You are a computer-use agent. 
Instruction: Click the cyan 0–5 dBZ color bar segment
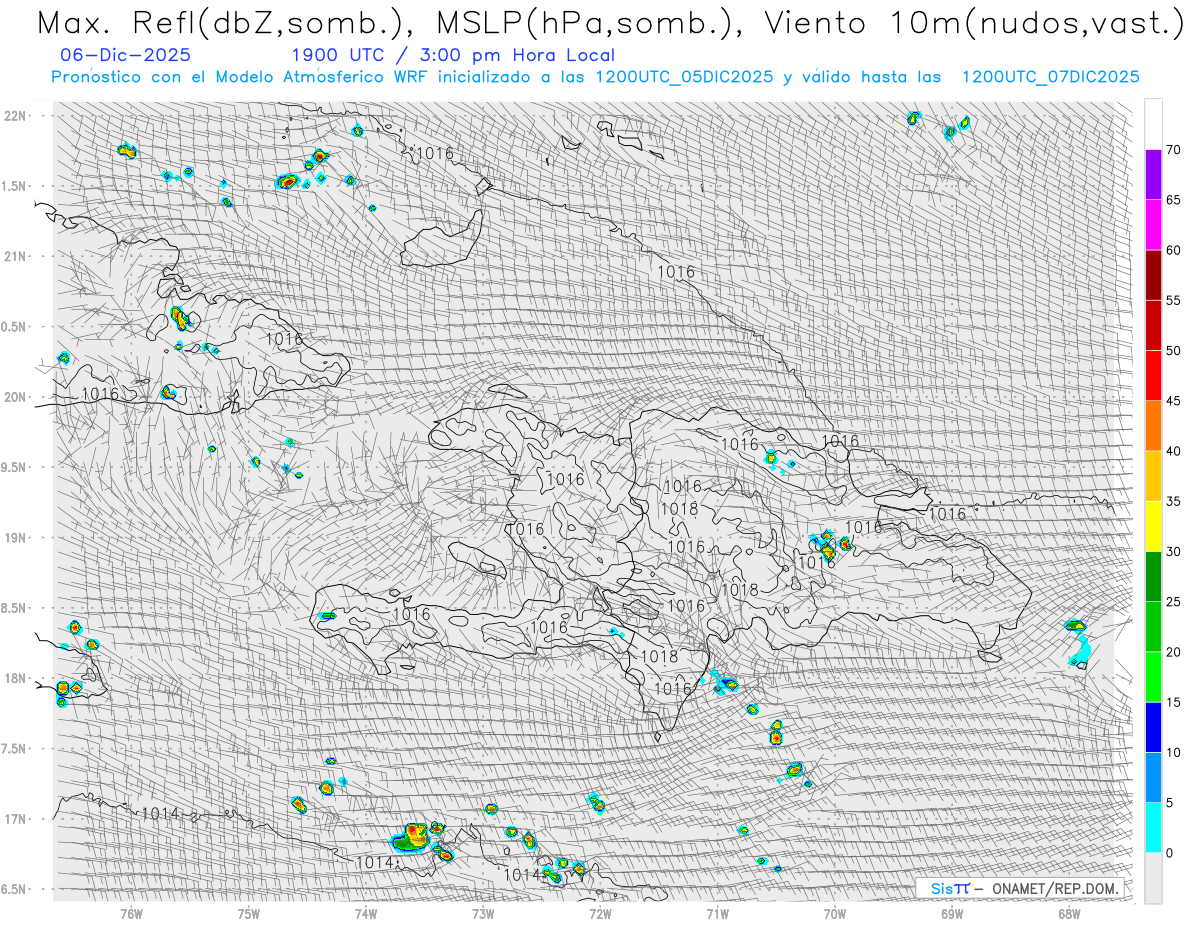pos(1153,827)
